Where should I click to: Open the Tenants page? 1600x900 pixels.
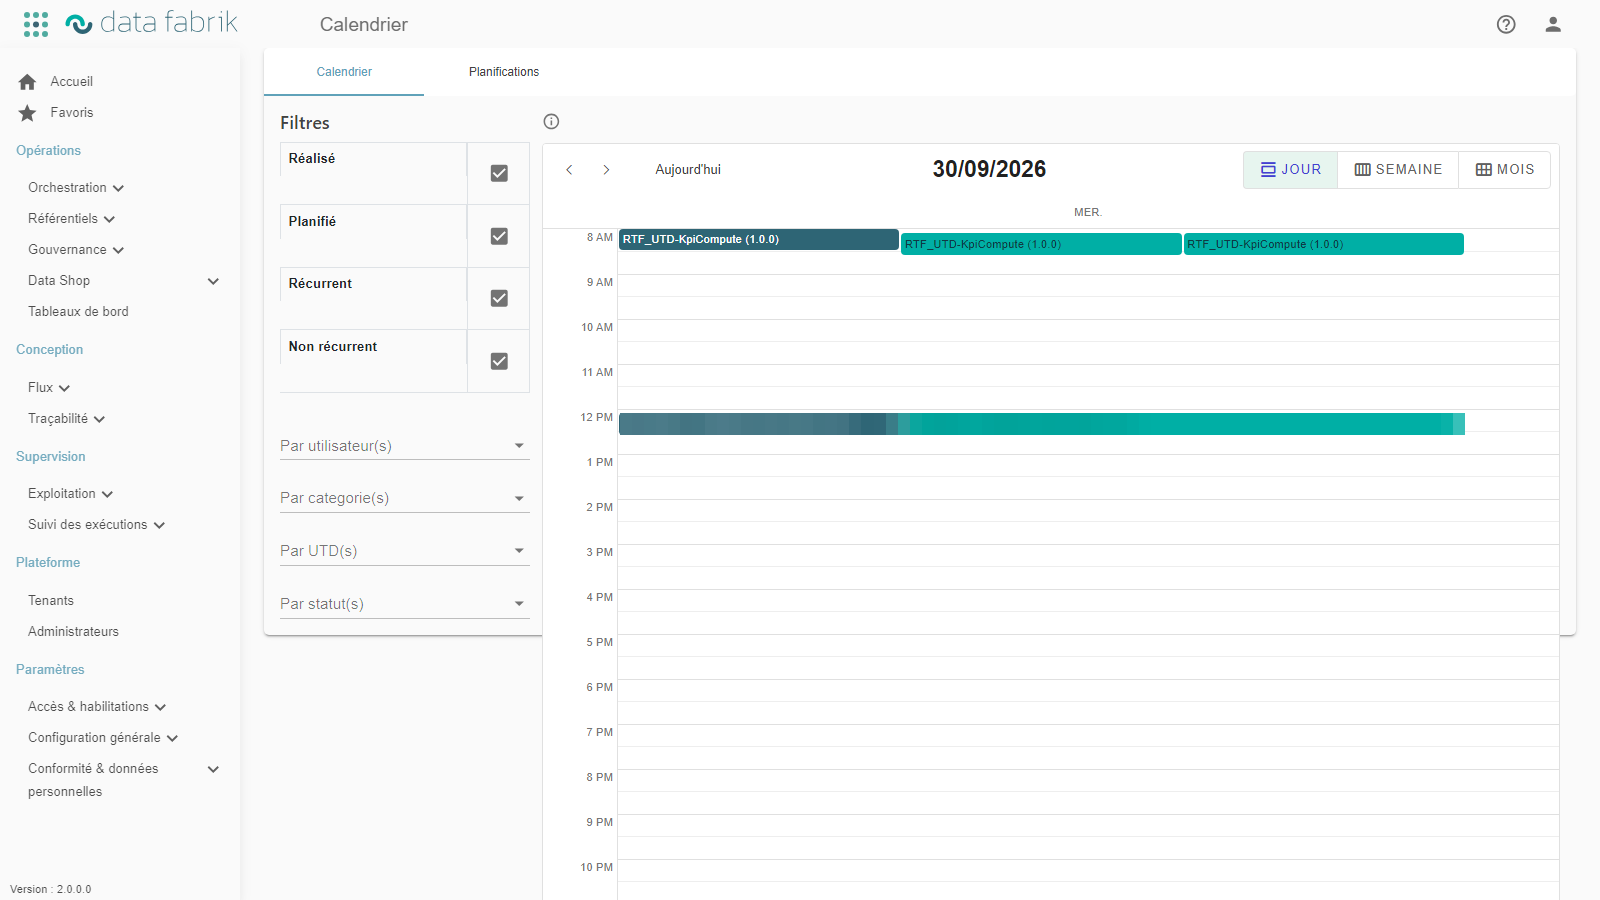point(51,601)
